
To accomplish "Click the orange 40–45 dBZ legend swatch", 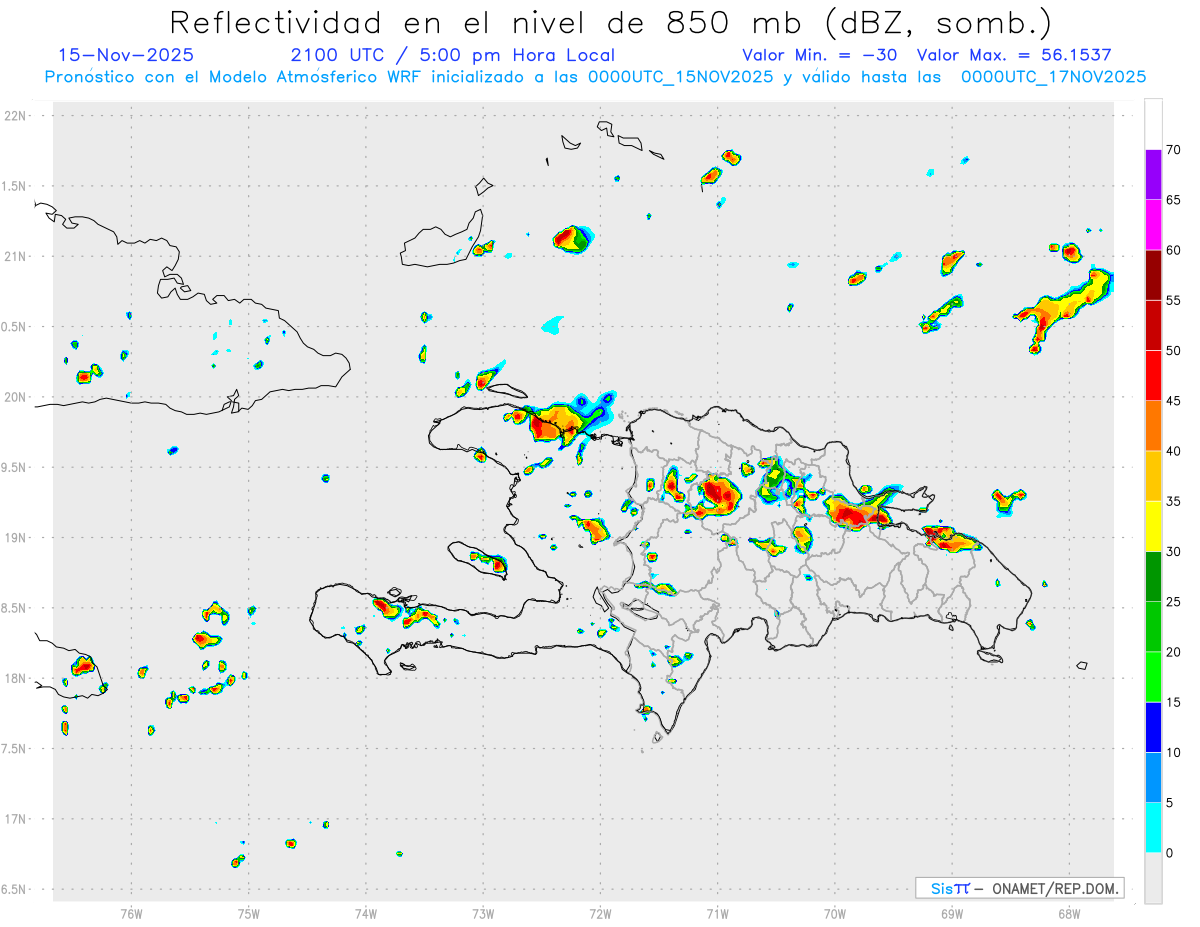I will (x=1153, y=426).
